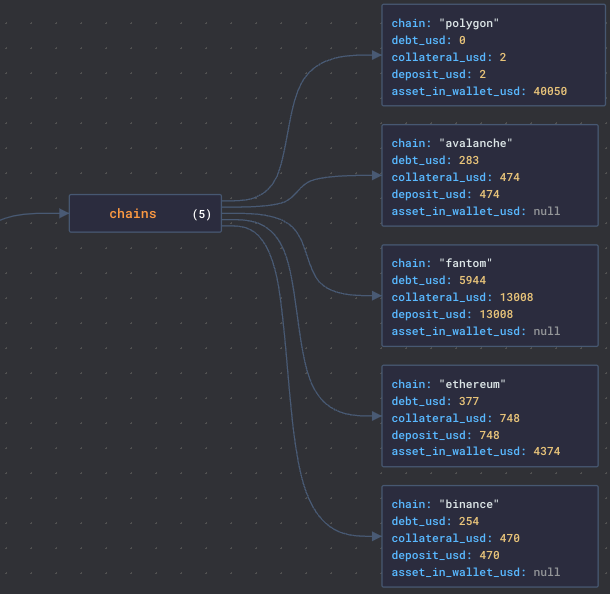Click debt_usd: 283 line
The height and width of the screenshot is (594, 610).
click(x=435, y=160)
